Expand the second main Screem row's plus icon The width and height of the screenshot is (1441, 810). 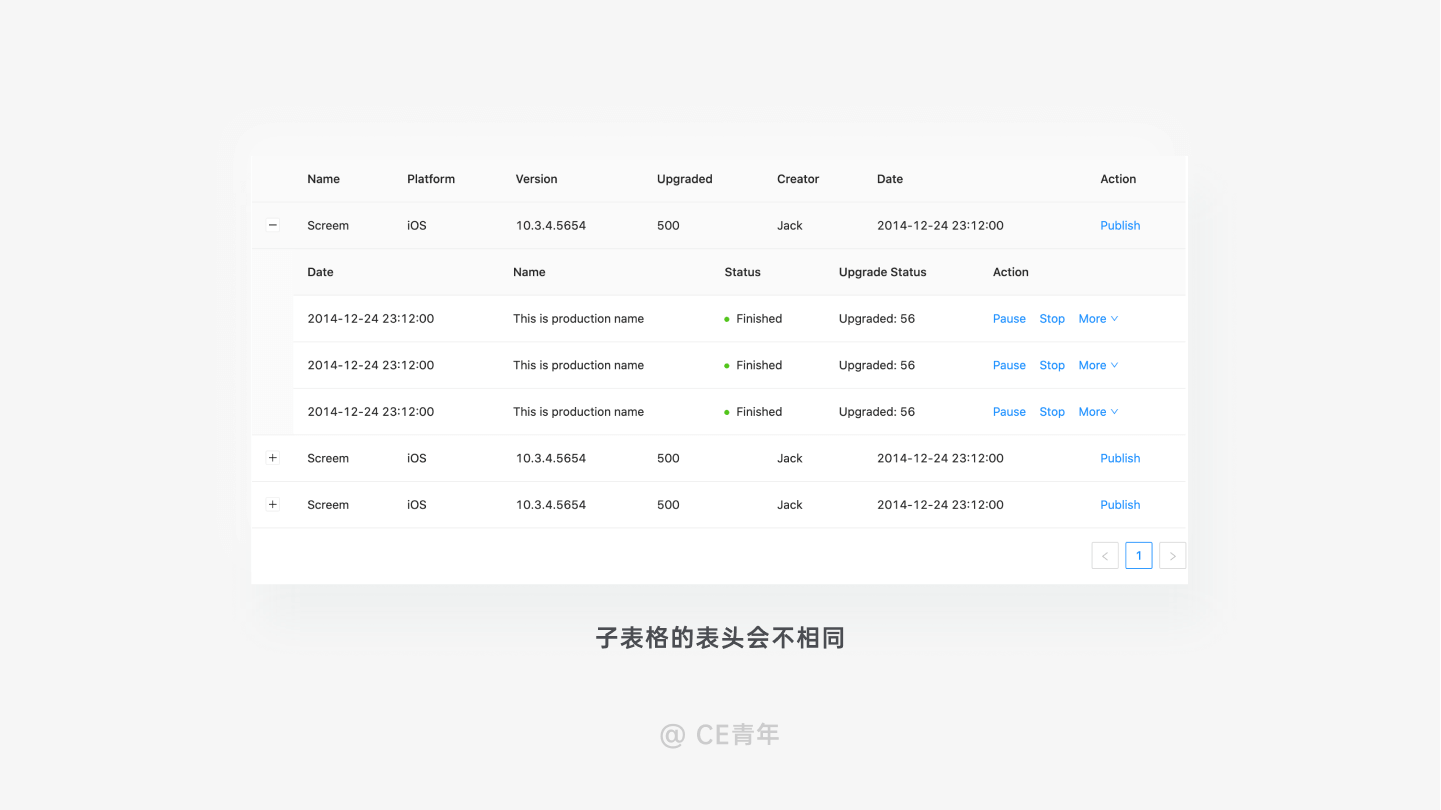272,458
